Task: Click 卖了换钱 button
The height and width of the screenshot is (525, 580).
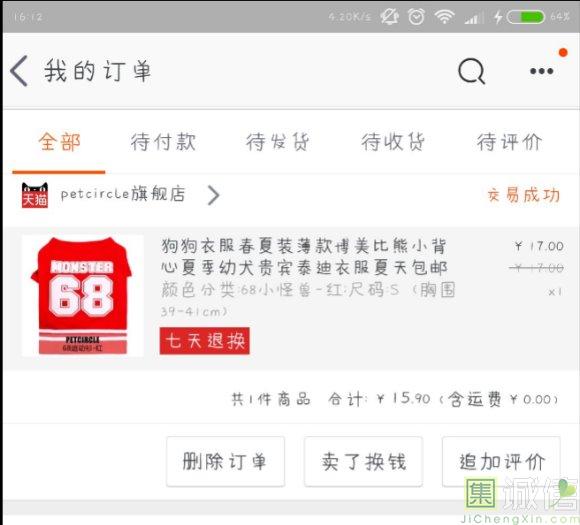Action: 363,461
